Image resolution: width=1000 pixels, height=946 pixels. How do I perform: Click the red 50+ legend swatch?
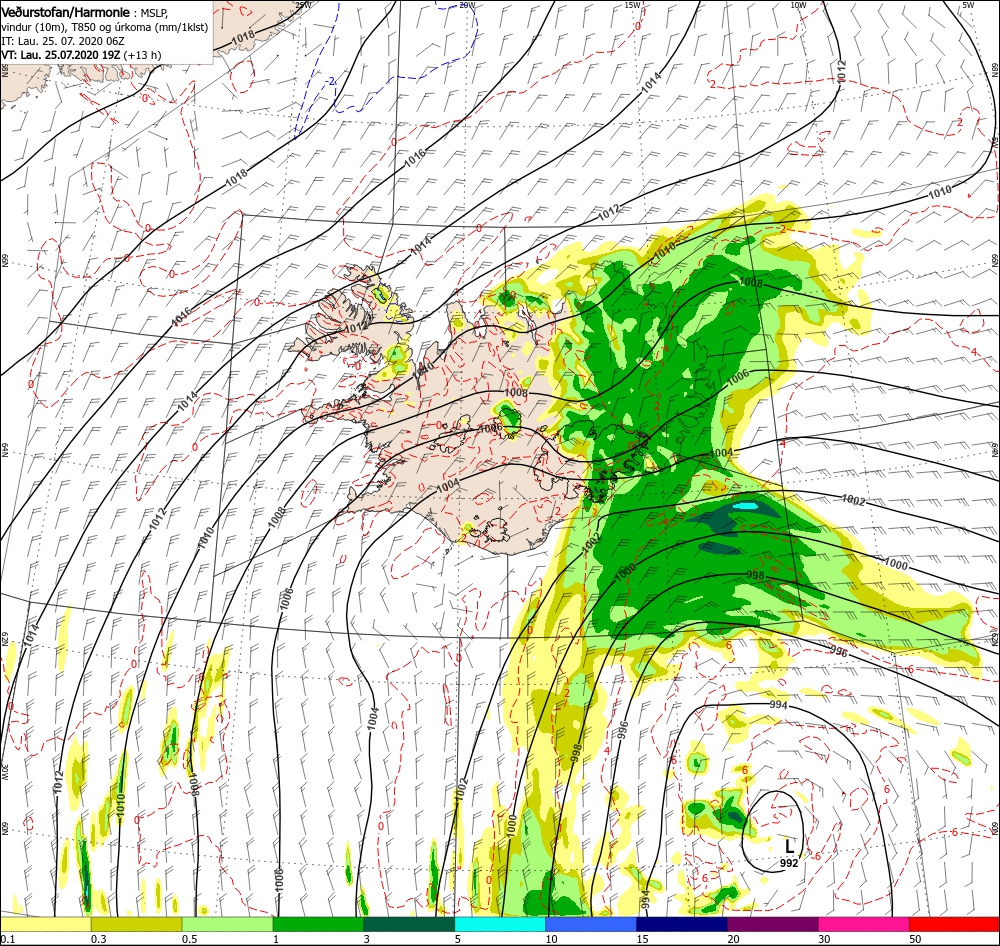click(954, 924)
